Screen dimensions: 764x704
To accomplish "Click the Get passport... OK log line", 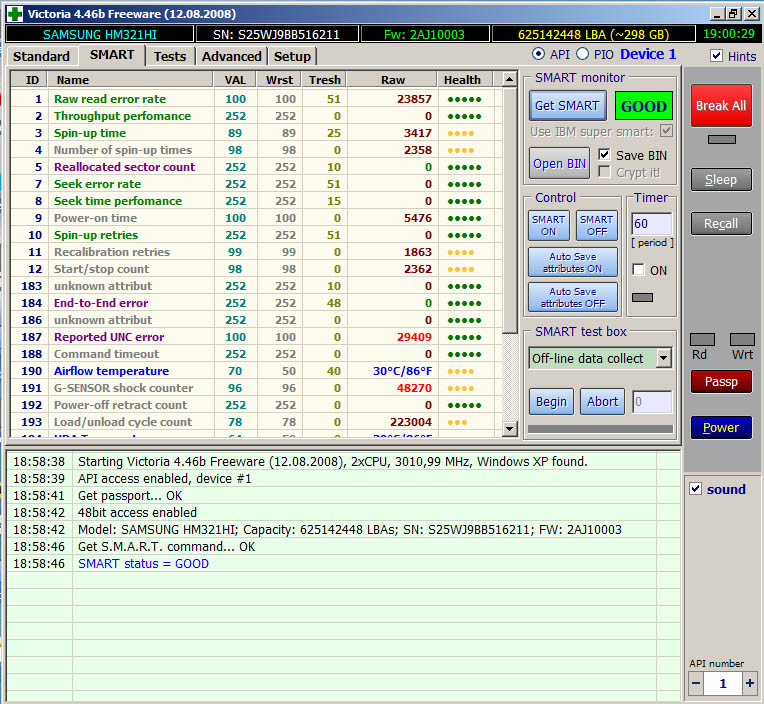I will coord(130,495).
